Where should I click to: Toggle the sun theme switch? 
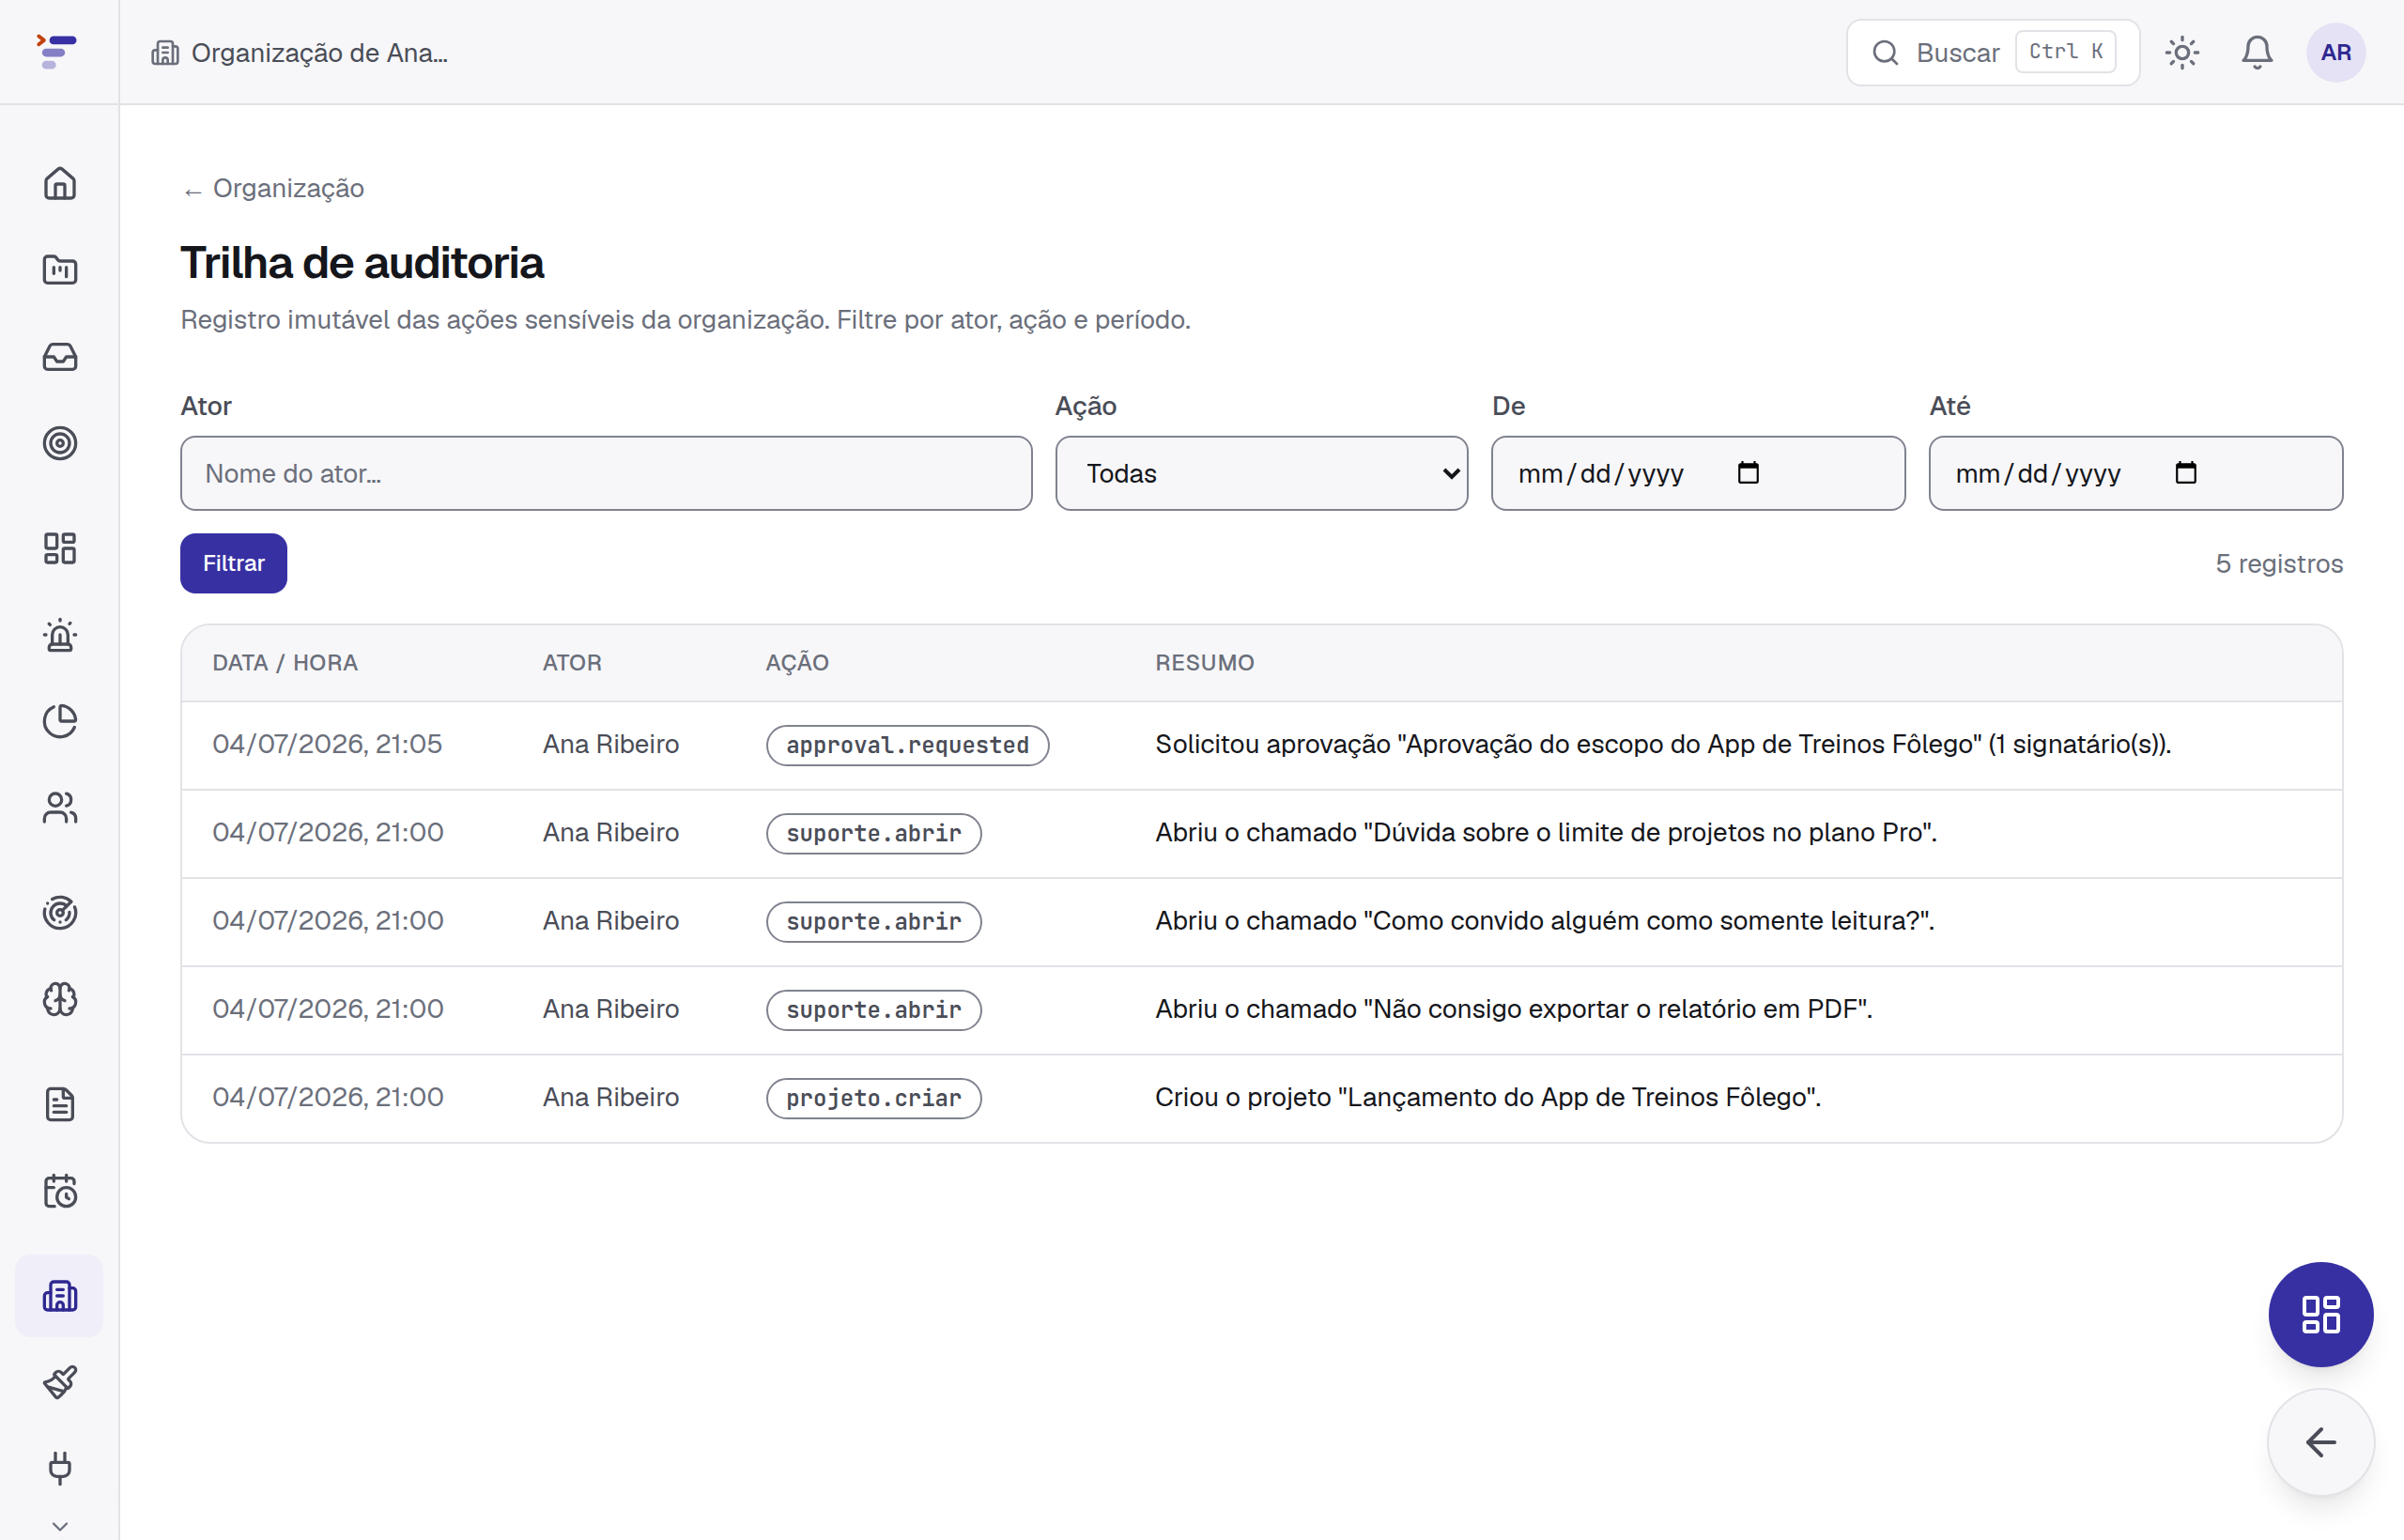click(x=2182, y=52)
